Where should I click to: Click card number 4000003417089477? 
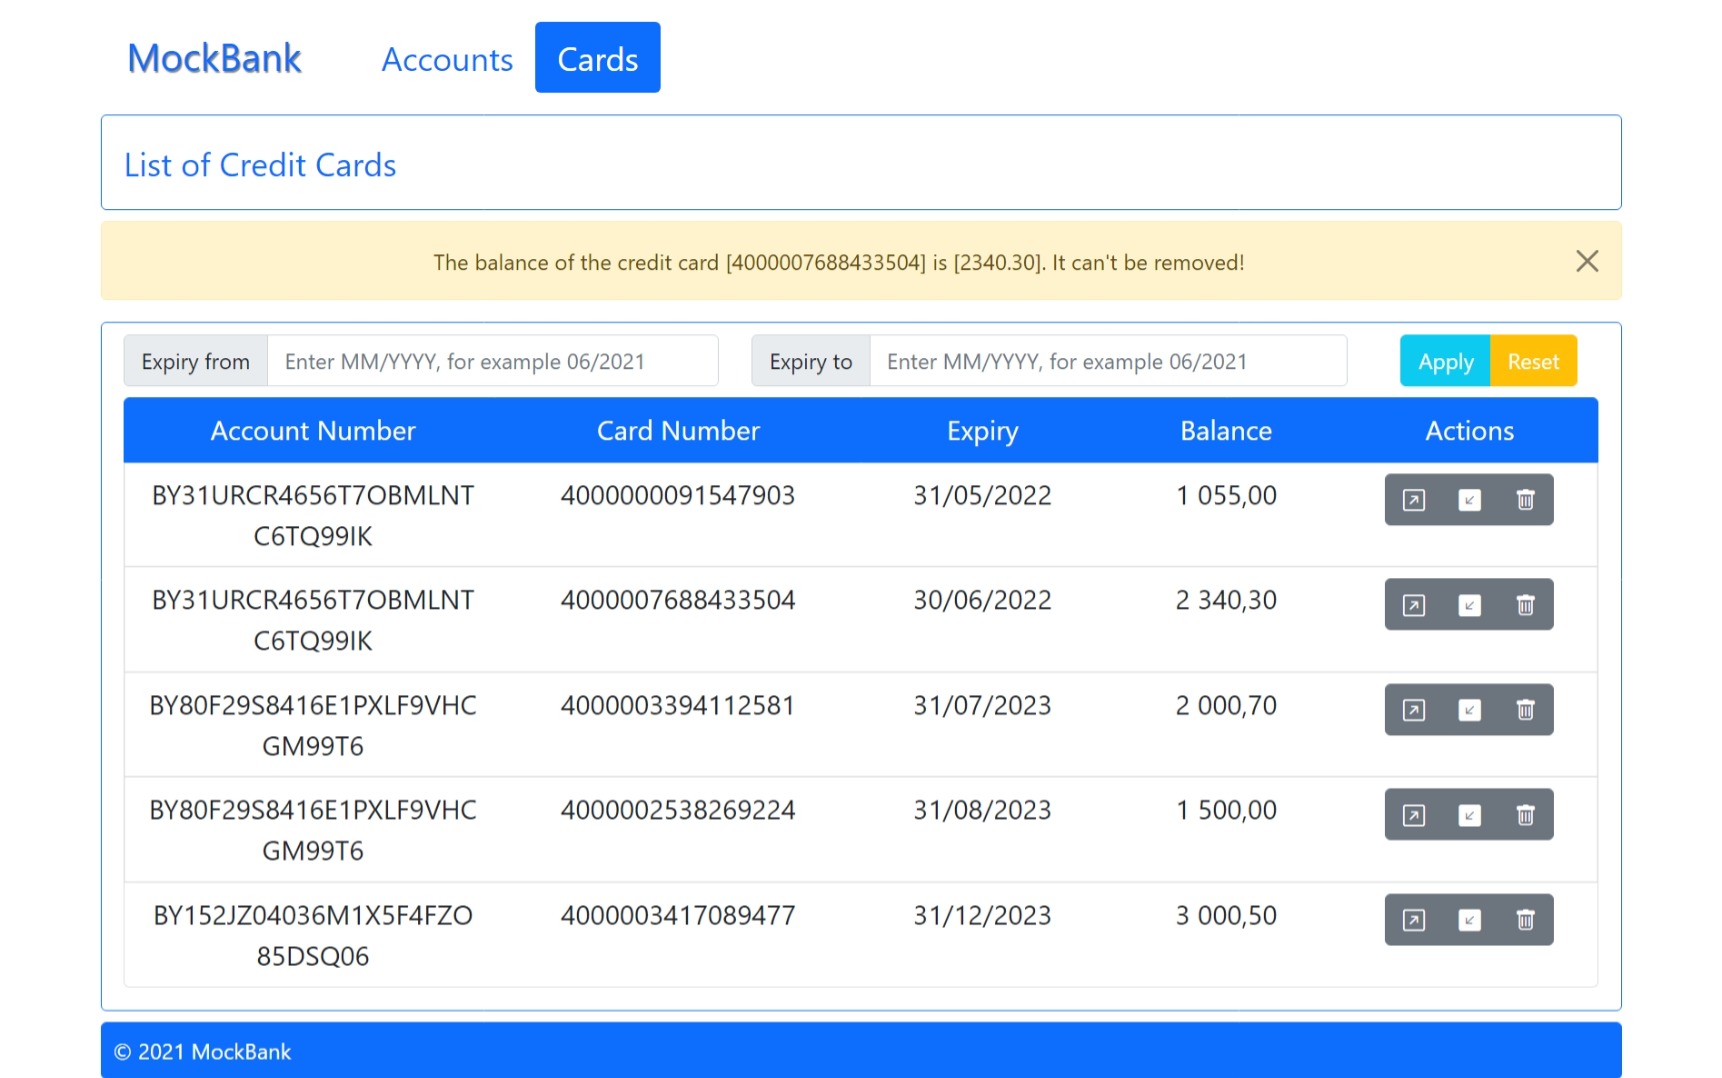678,915
